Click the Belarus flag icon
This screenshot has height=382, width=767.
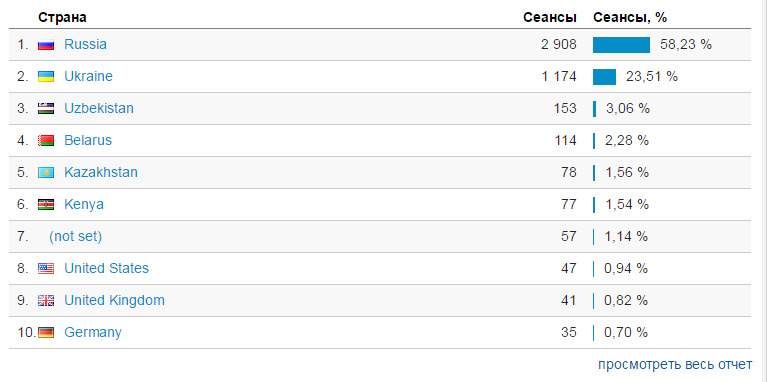pyautogui.click(x=46, y=141)
